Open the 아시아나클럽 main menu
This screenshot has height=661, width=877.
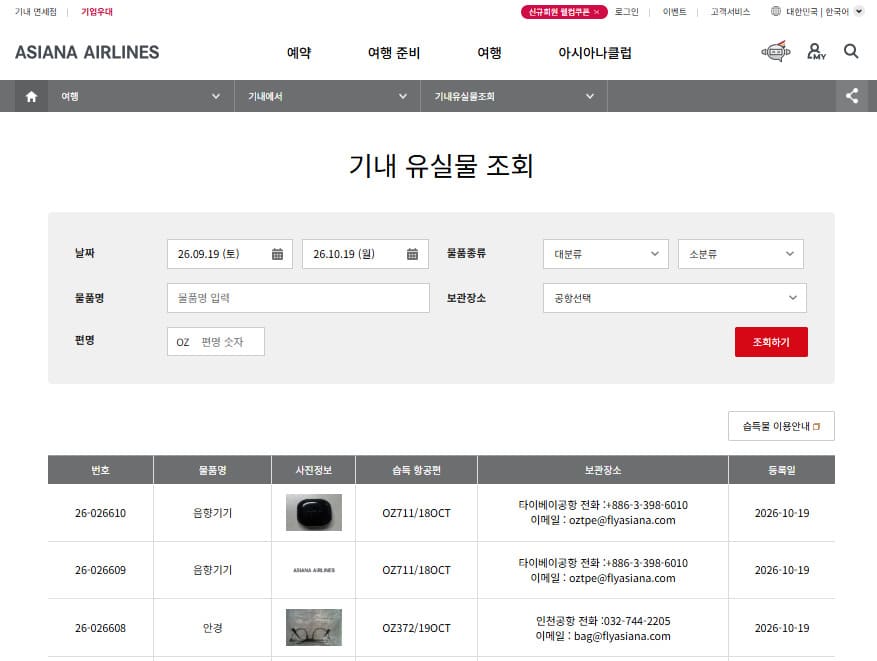pyautogui.click(x=595, y=53)
